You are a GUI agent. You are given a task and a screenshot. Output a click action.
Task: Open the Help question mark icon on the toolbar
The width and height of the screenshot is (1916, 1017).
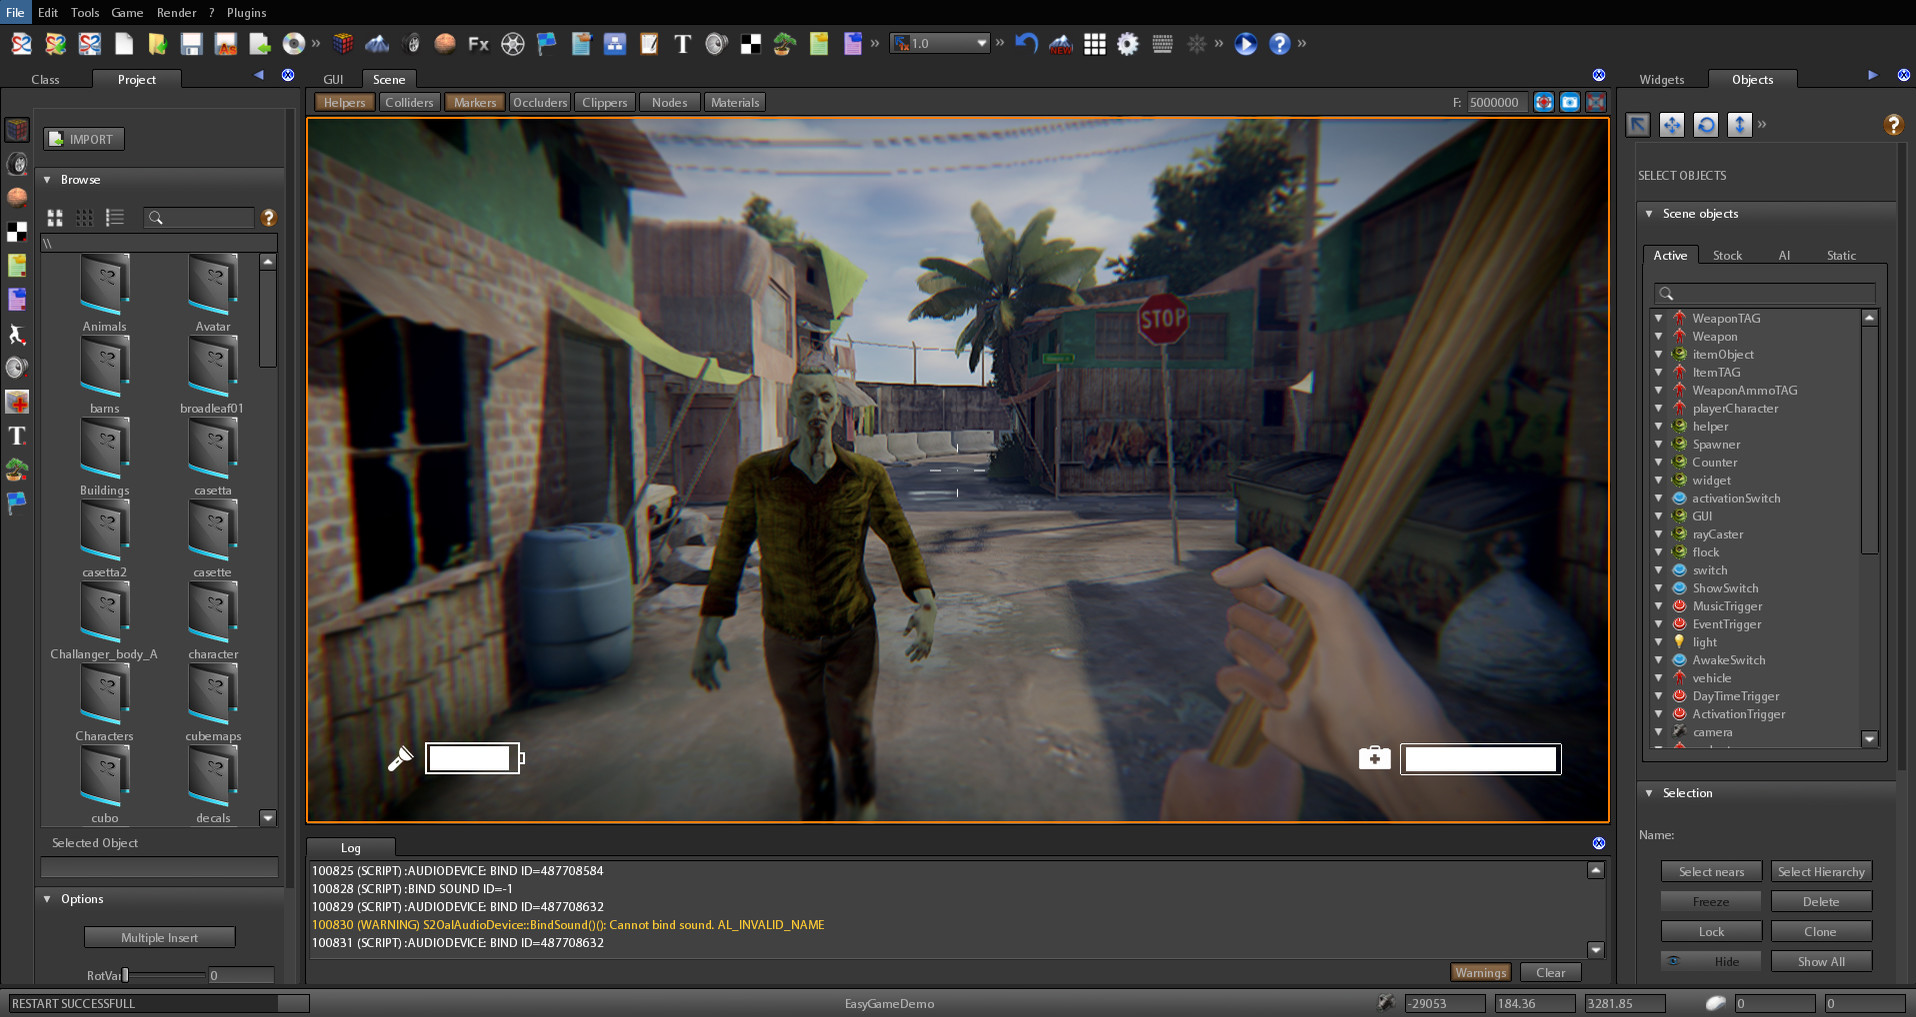[1280, 44]
